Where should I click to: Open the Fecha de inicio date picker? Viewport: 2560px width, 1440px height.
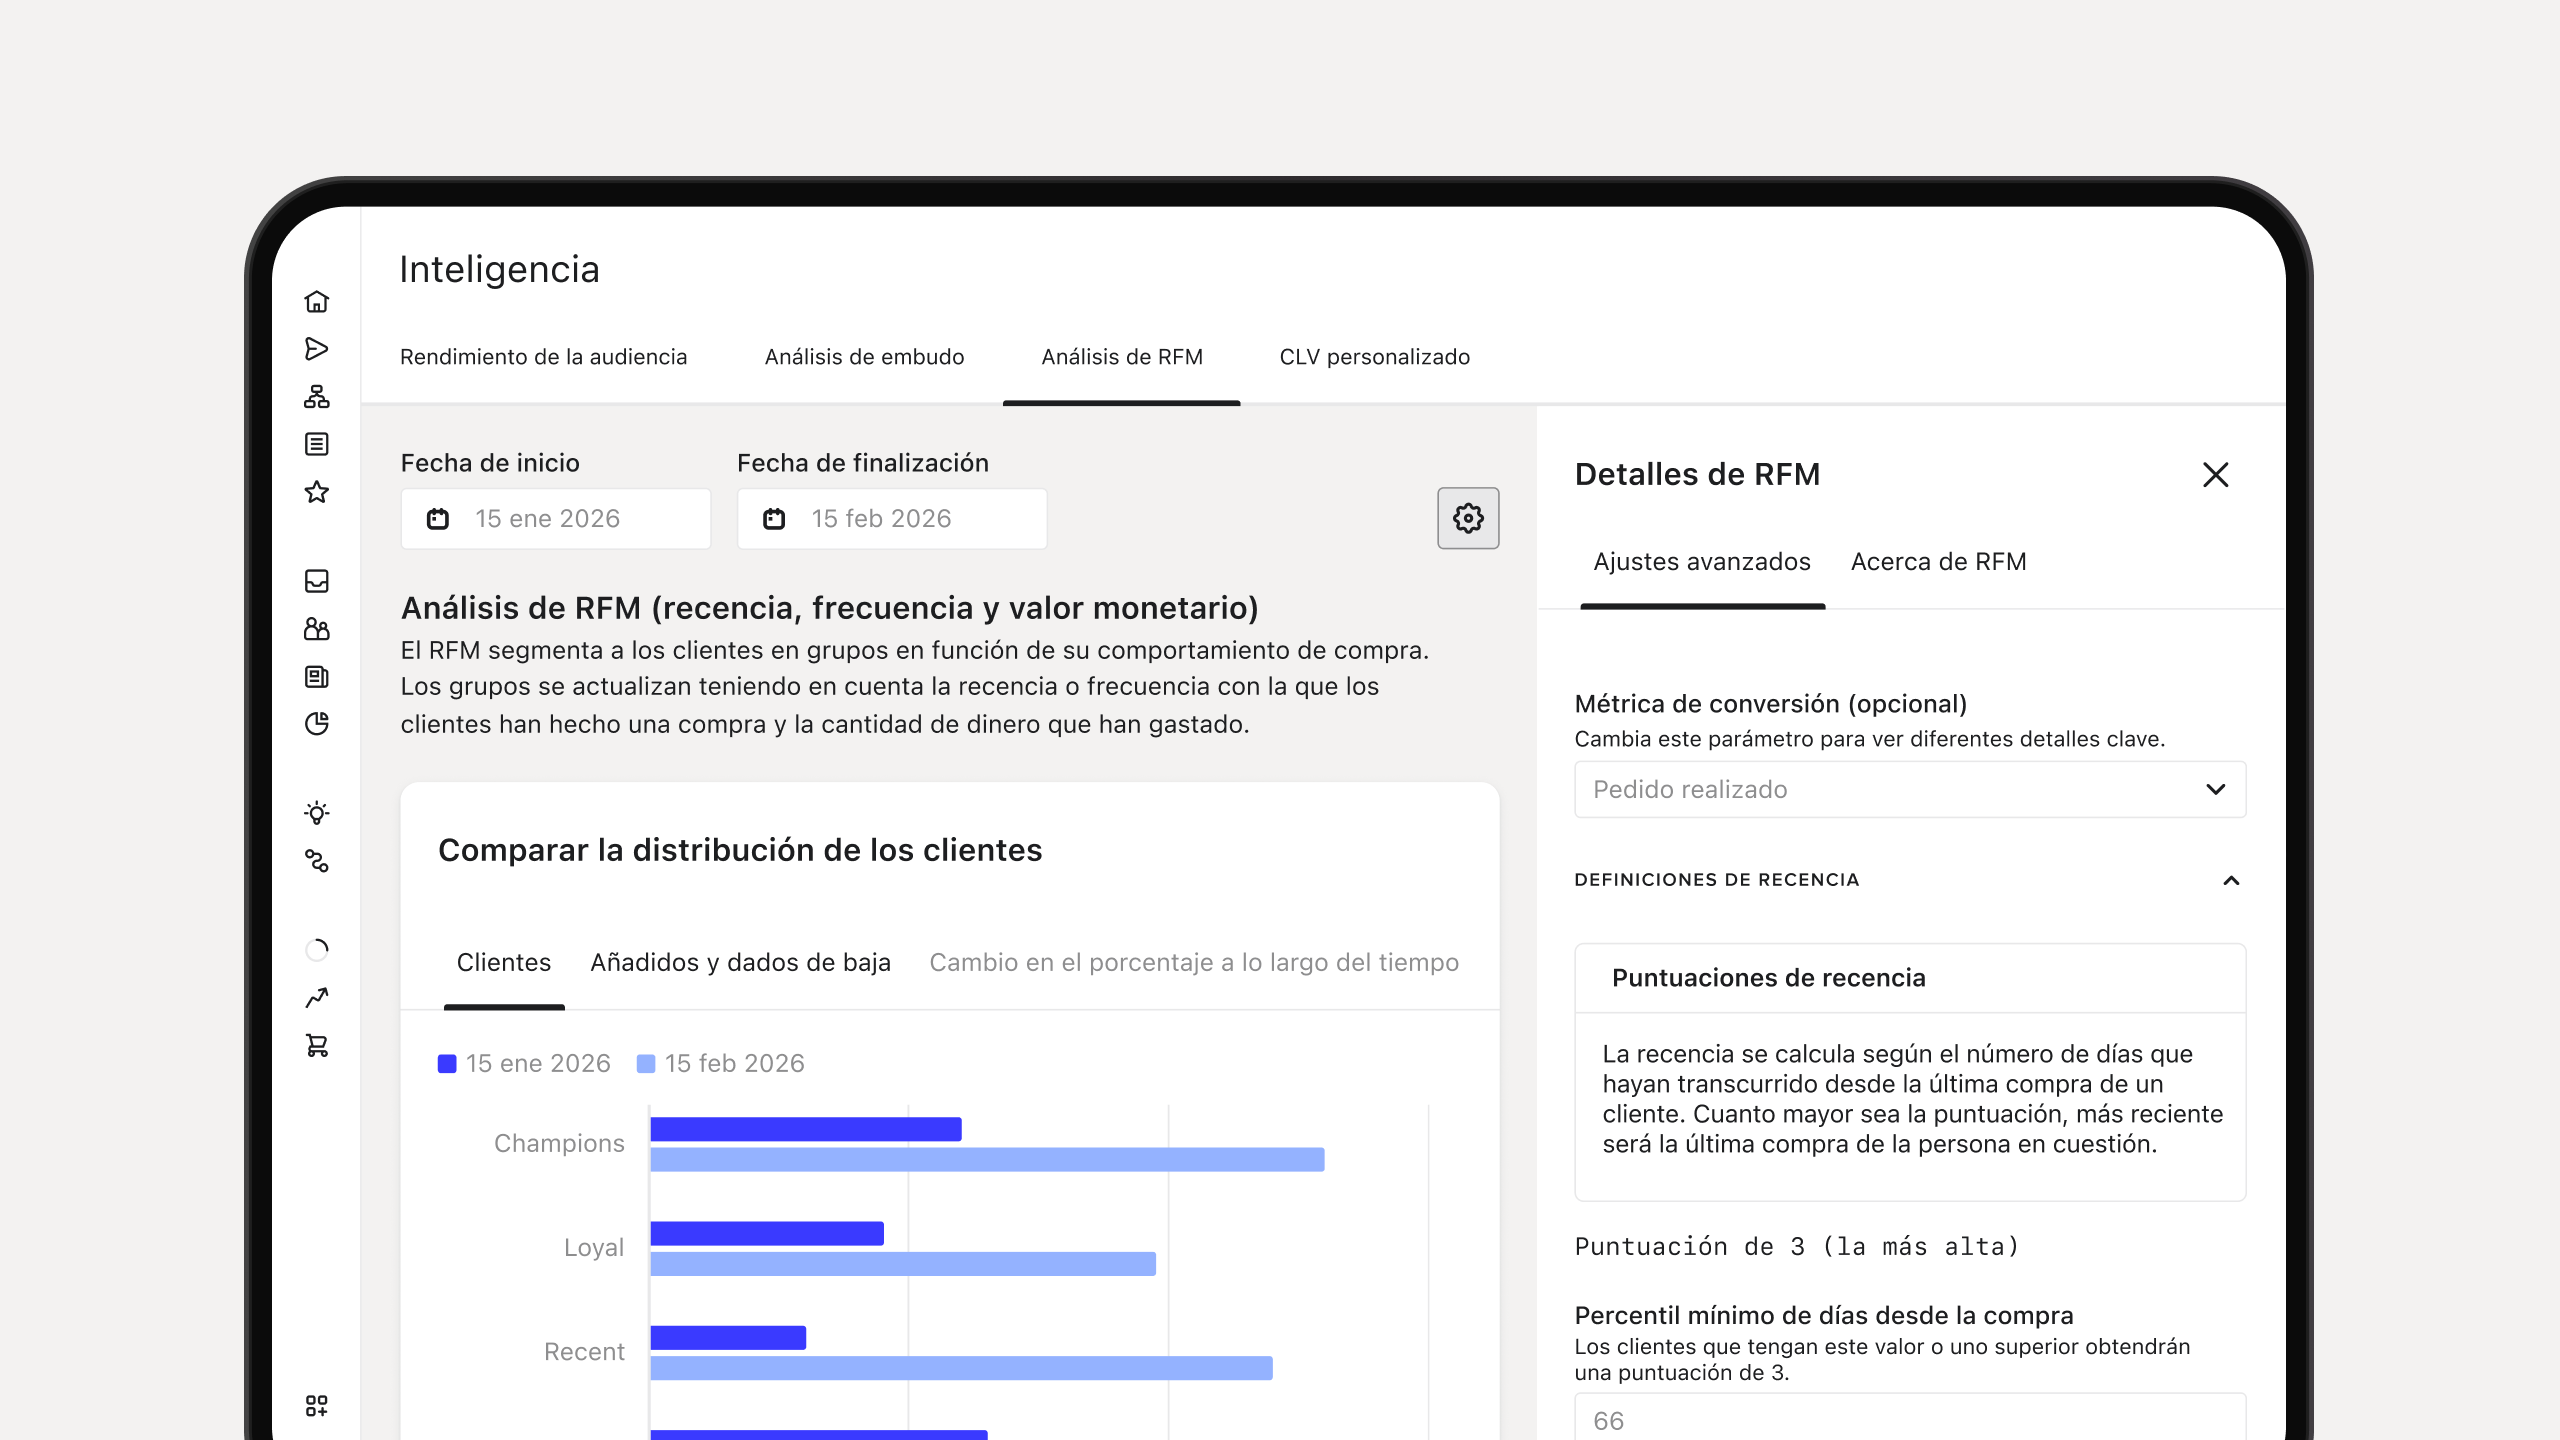pyautogui.click(x=556, y=518)
